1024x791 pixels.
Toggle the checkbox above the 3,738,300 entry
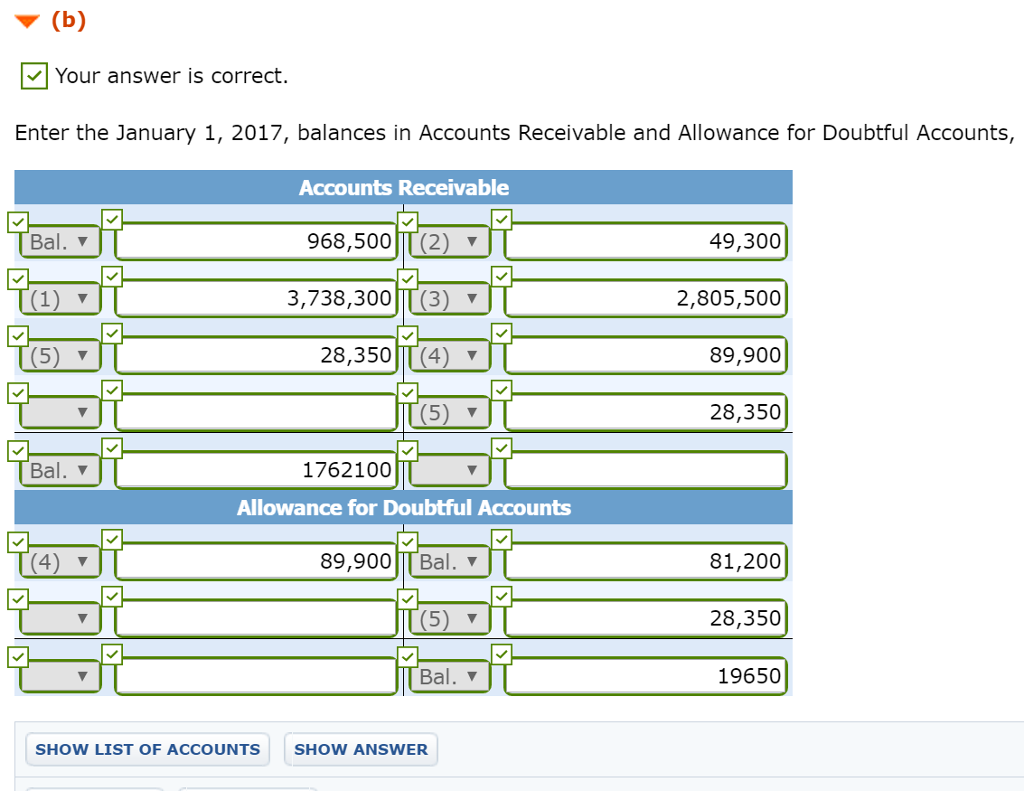coord(112,275)
